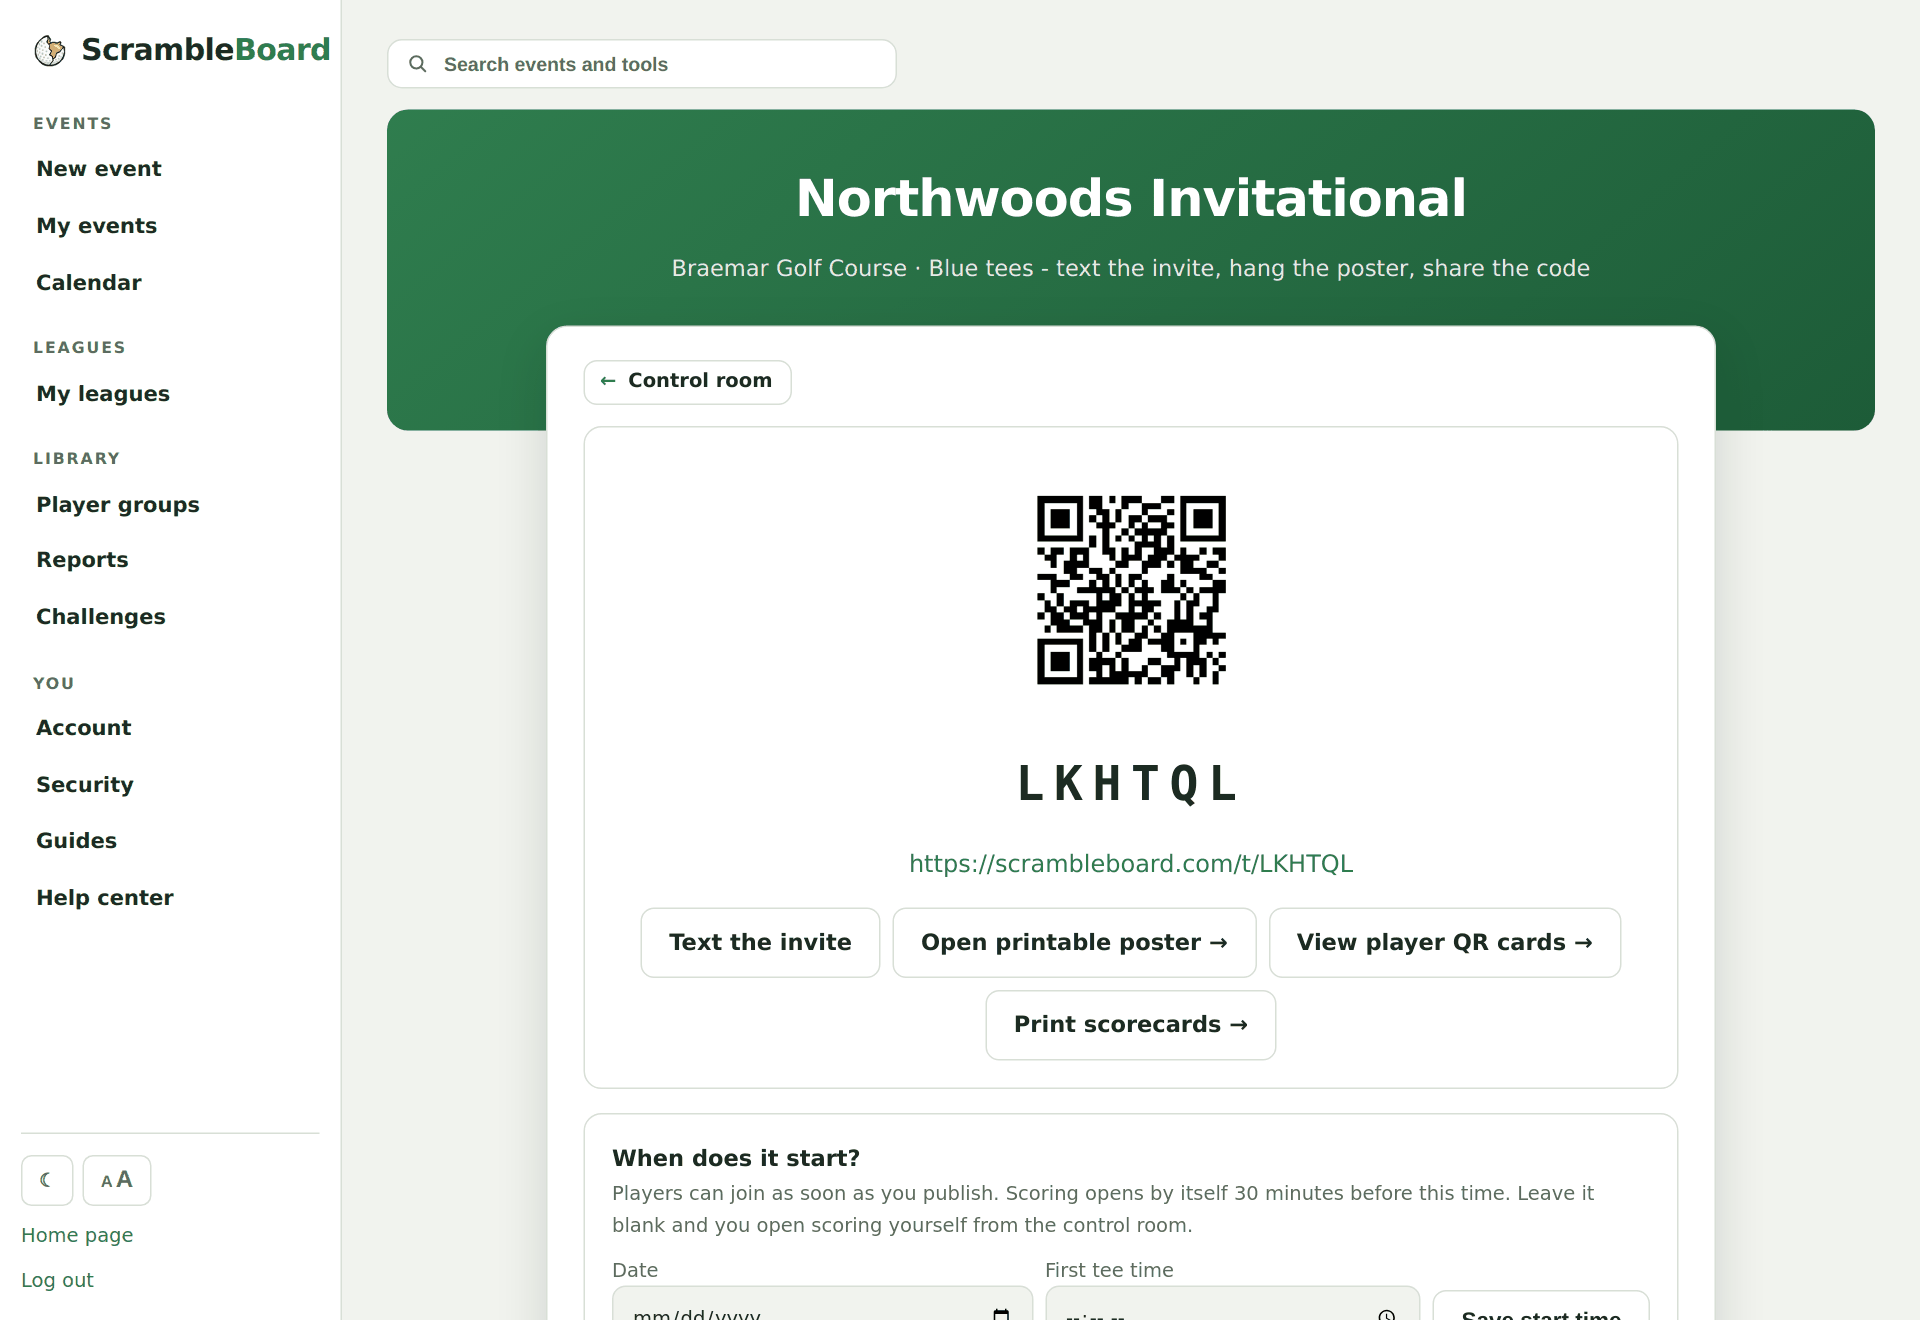Screen dimensions: 1920x1320
Task: Open printable poster
Action: click(1074, 943)
